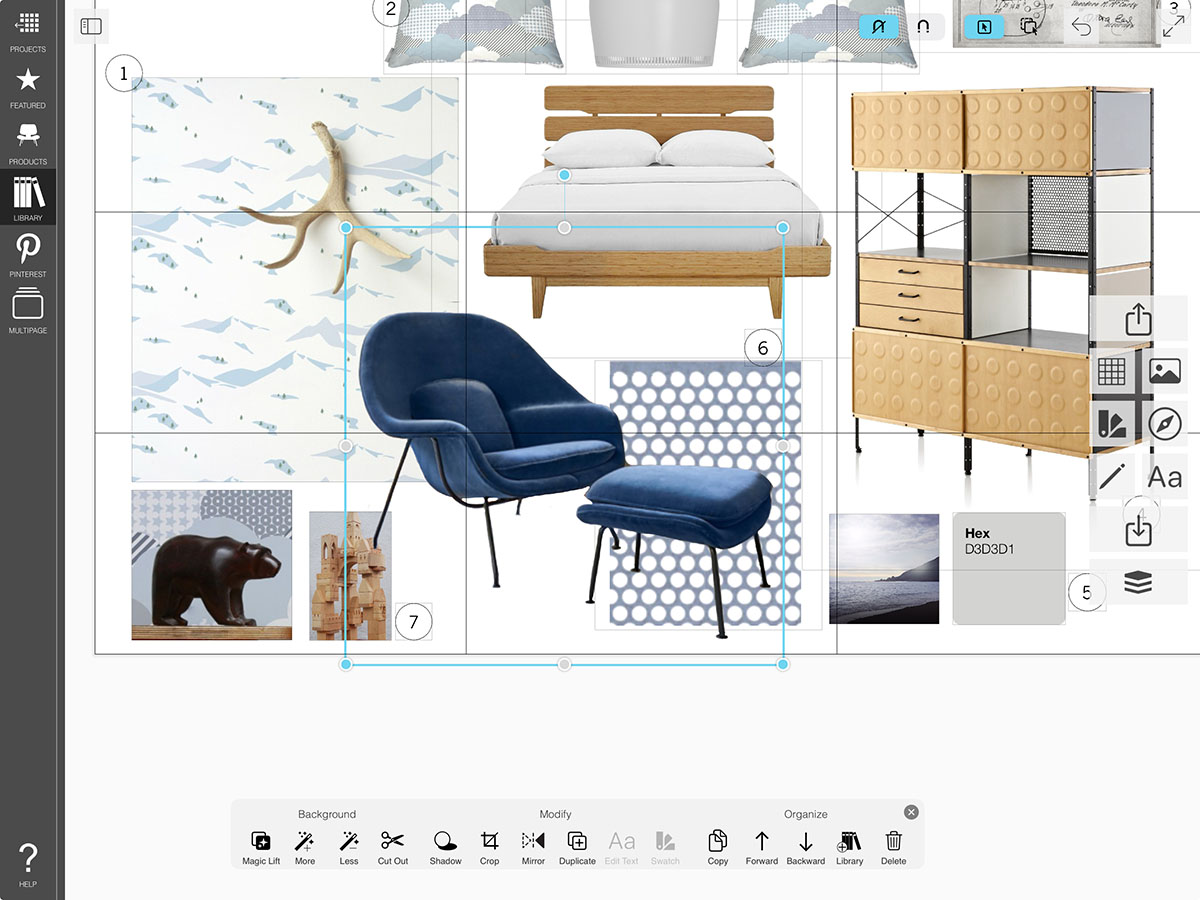The width and height of the screenshot is (1200, 900).
Task: Click the Magic Lift tool
Action: (260, 847)
